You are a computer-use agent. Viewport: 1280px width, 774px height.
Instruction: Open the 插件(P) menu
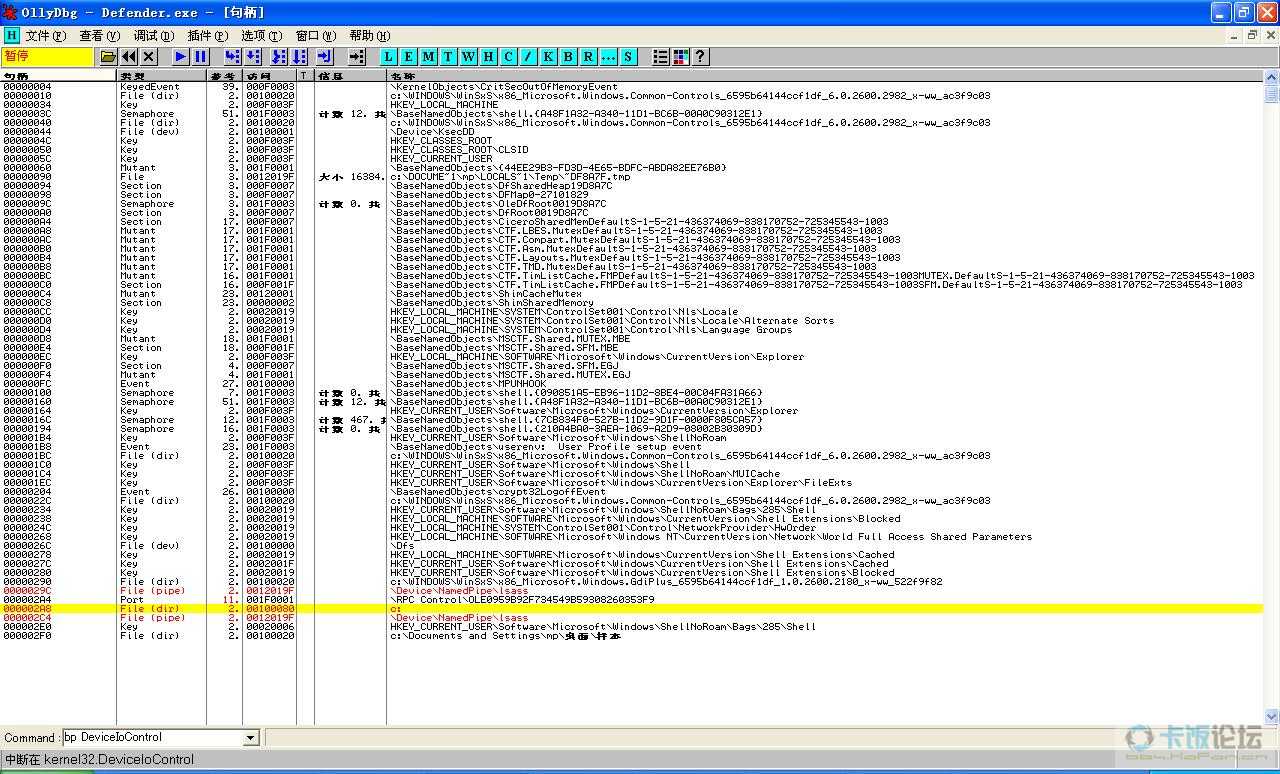click(x=207, y=36)
